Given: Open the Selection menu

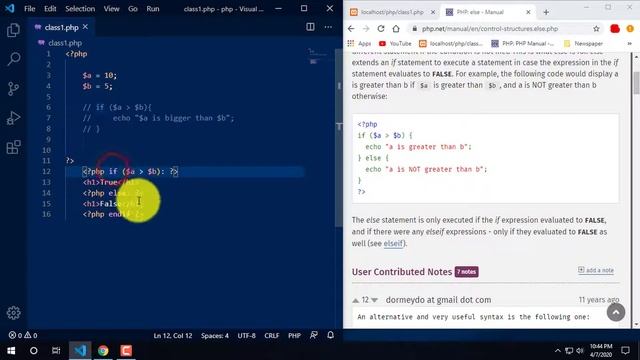Looking at the screenshot, I should click(x=80, y=9).
